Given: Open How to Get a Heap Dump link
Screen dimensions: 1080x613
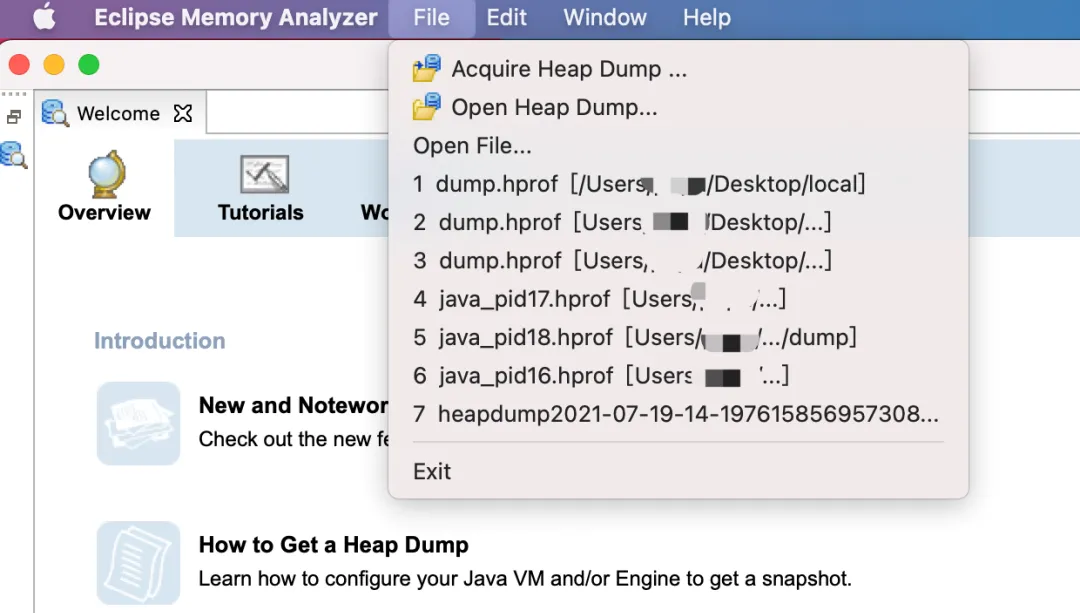Looking at the screenshot, I should pyautogui.click(x=333, y=545).
